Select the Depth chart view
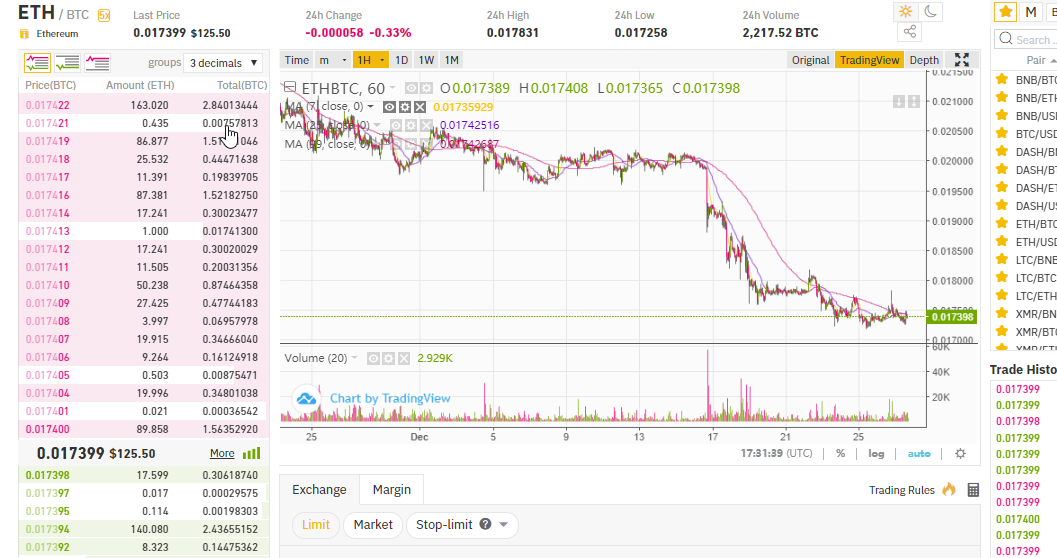Image resolution: width=1057 pixels, height=558 pixels. (924, 60)
